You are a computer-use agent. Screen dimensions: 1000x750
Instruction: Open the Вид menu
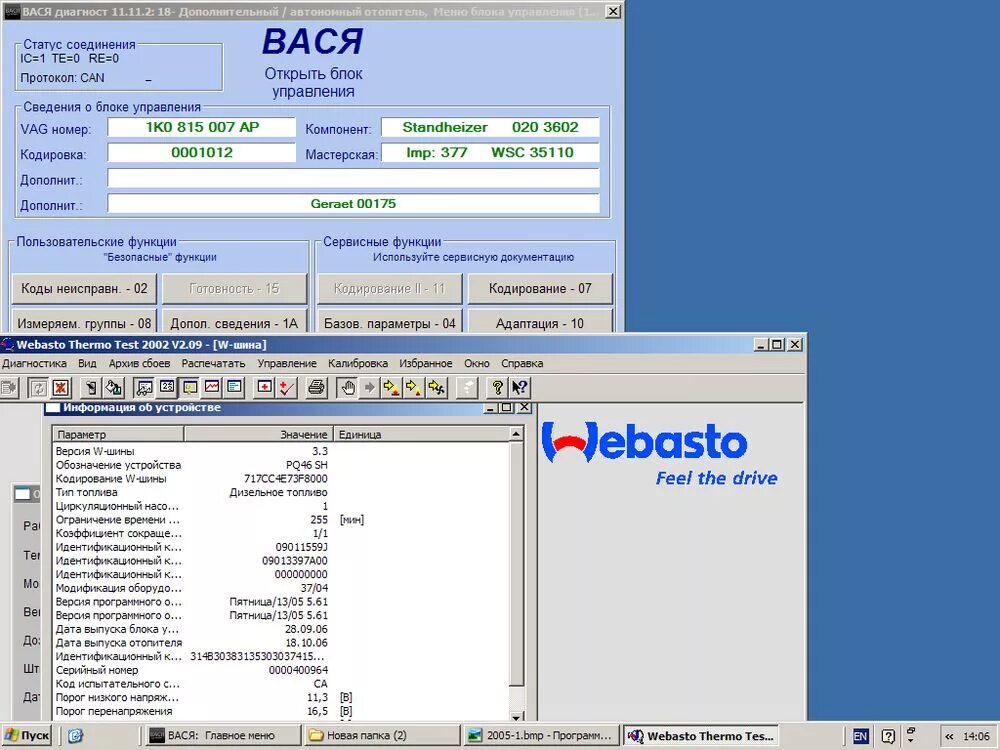(87, 363)
